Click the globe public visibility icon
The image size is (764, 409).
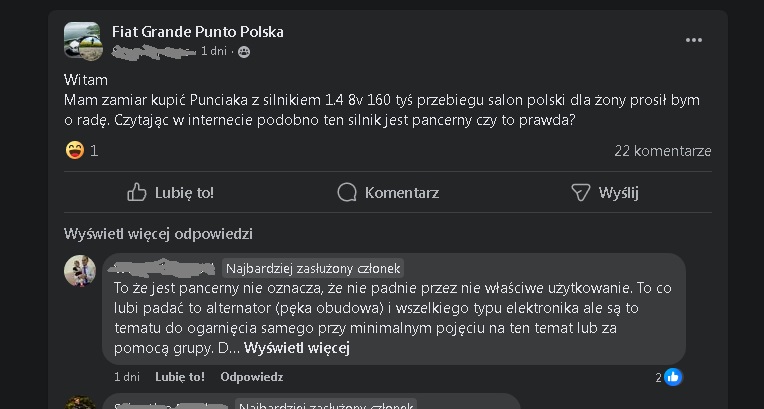tap(244, 51)
